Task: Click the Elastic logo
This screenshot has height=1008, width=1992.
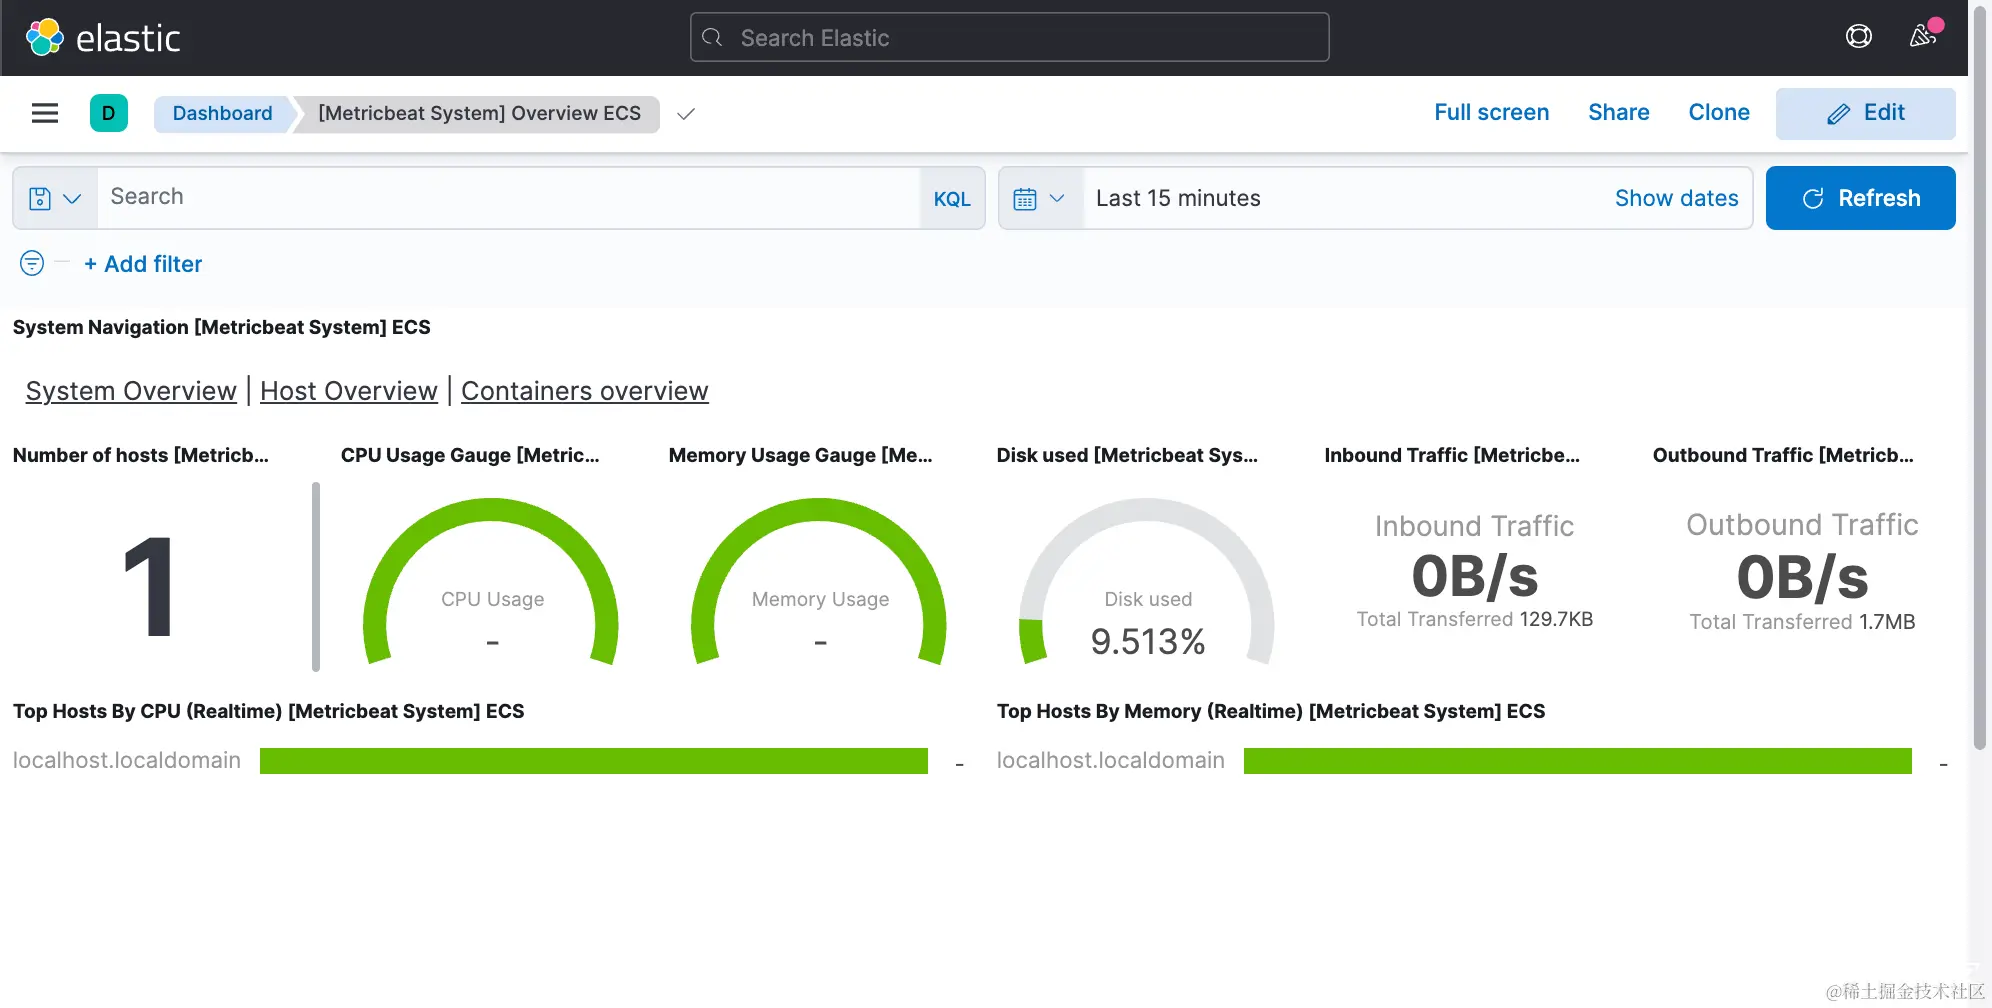Action: point(103,38)
